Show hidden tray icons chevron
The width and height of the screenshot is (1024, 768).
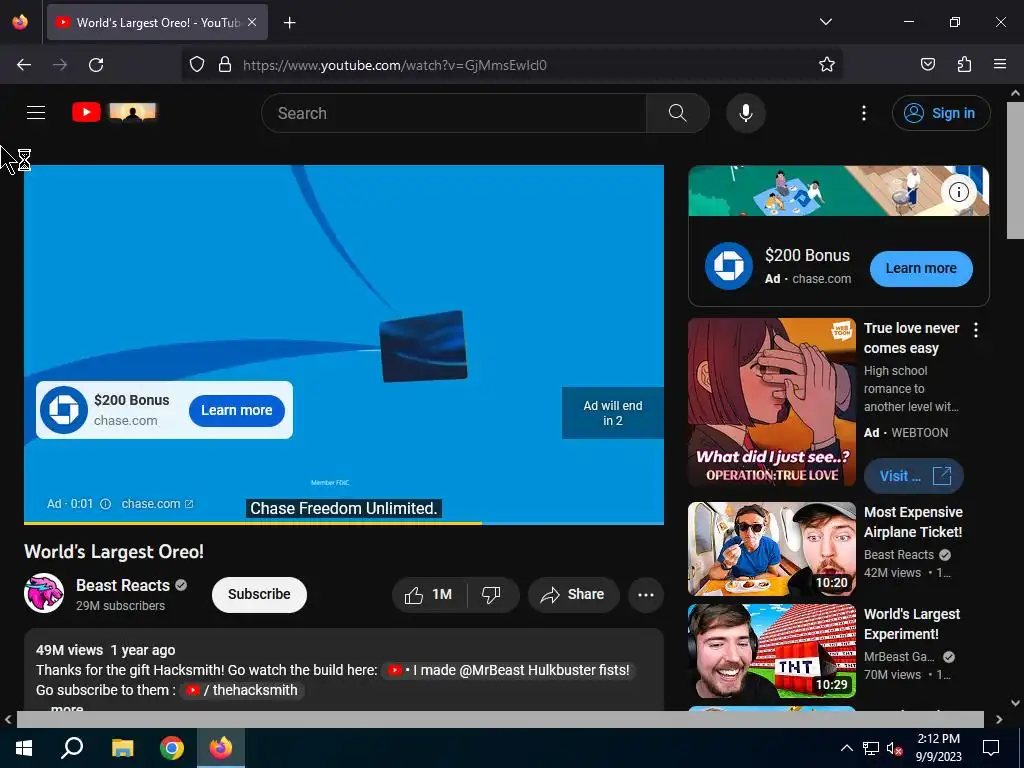(x=846, y=748)
